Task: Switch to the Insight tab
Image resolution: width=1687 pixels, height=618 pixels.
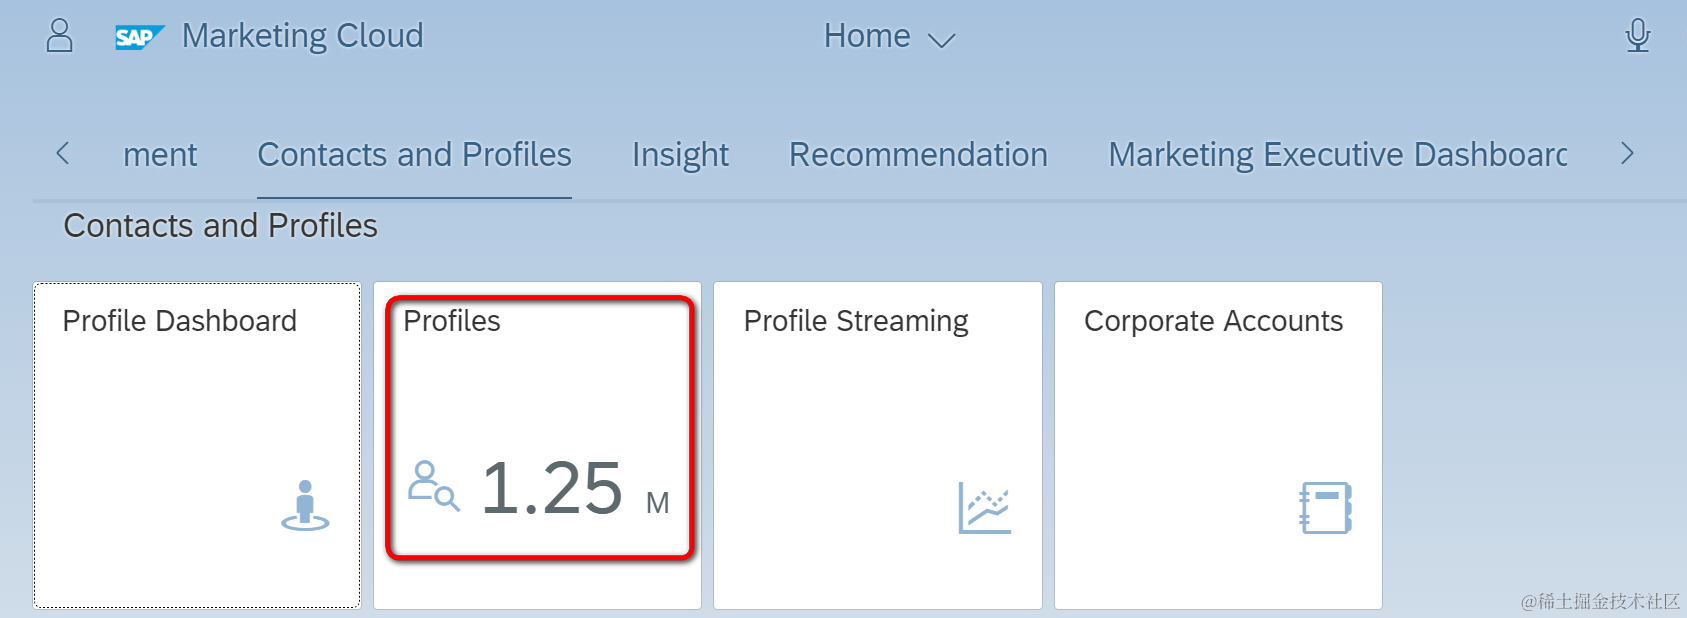Action: [680, 155]
